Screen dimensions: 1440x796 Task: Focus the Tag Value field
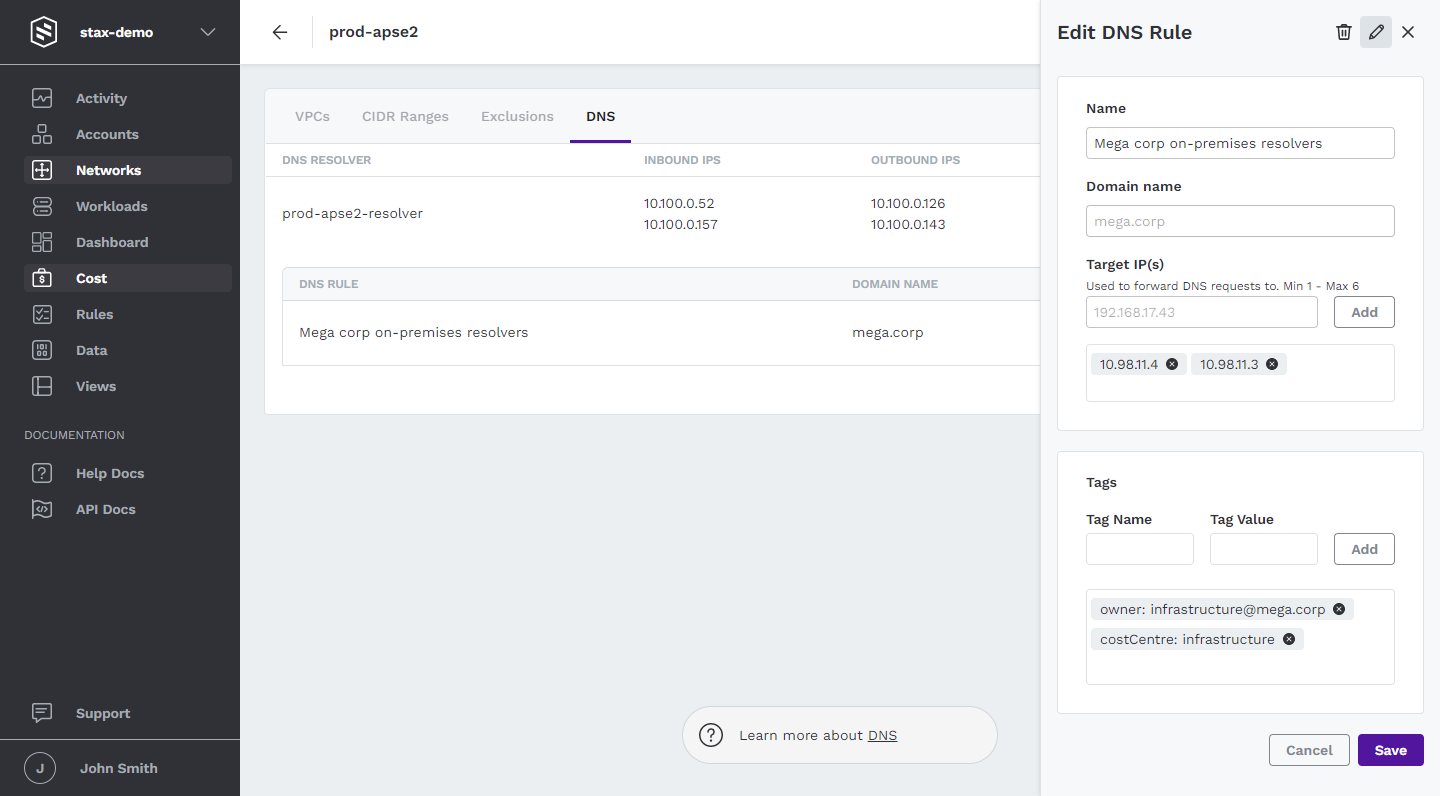1264,549
